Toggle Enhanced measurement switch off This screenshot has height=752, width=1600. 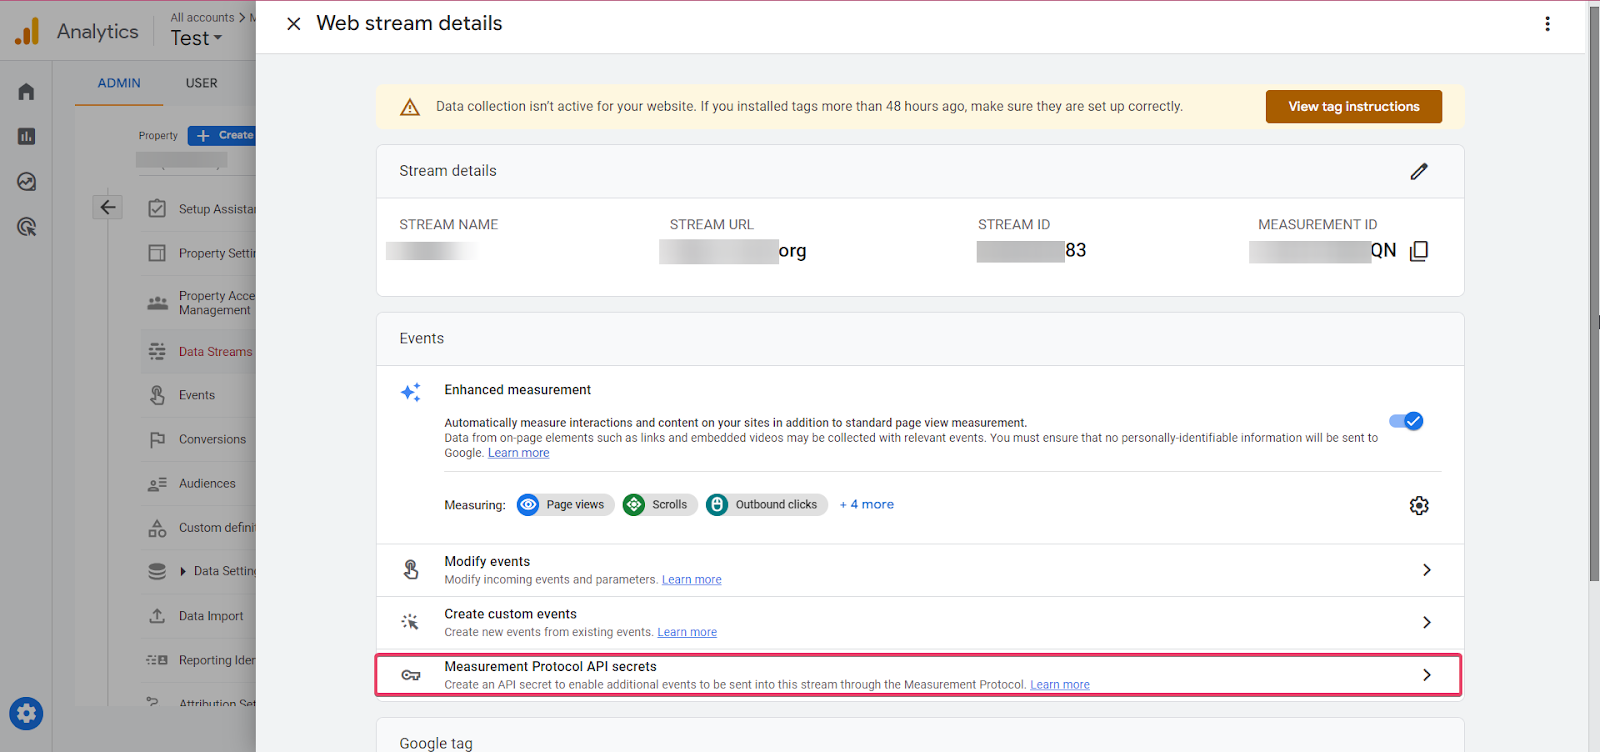[x=1406, y=421]
